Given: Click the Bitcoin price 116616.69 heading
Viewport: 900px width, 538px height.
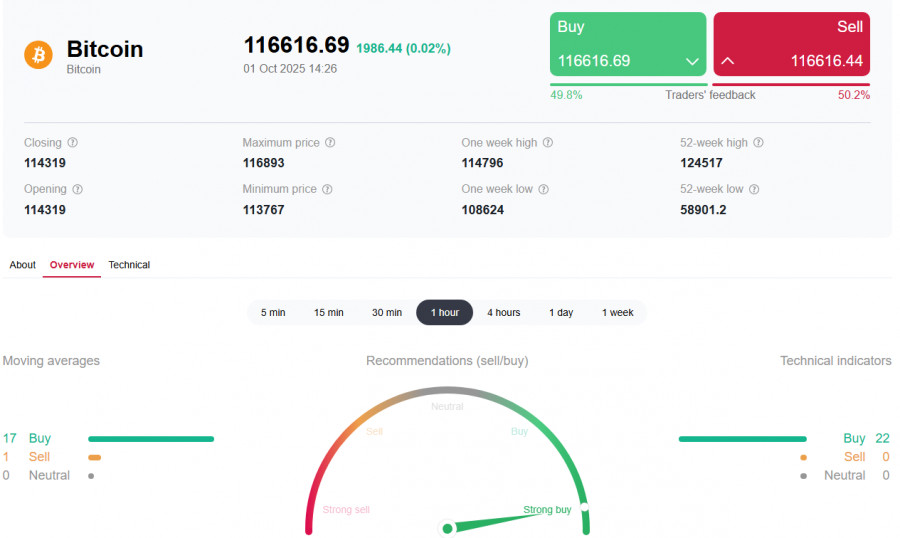Looking at the screenshot, I should pos(296,45).
